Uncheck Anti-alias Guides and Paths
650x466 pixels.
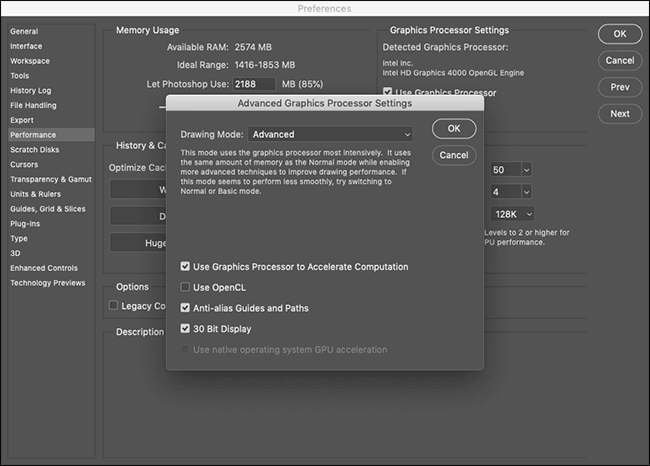(185, 308)
